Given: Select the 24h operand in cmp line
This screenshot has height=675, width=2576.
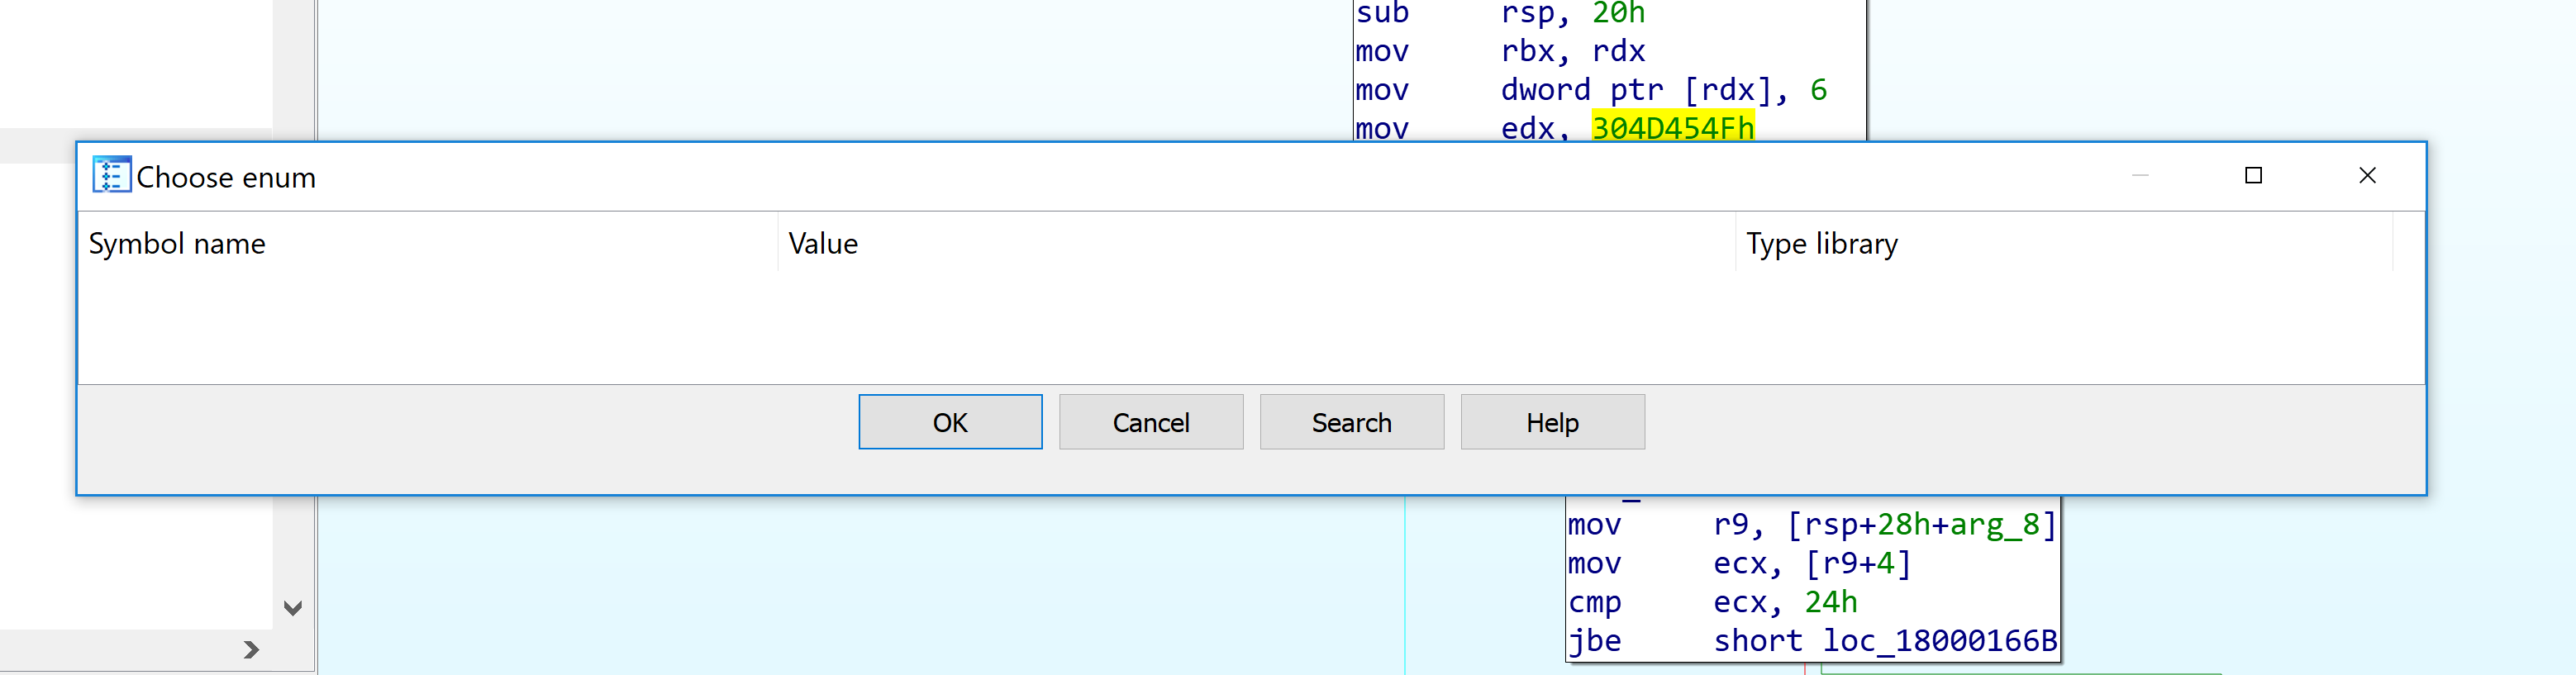Looking at the screenshot, I should (x=1830, y=602).
